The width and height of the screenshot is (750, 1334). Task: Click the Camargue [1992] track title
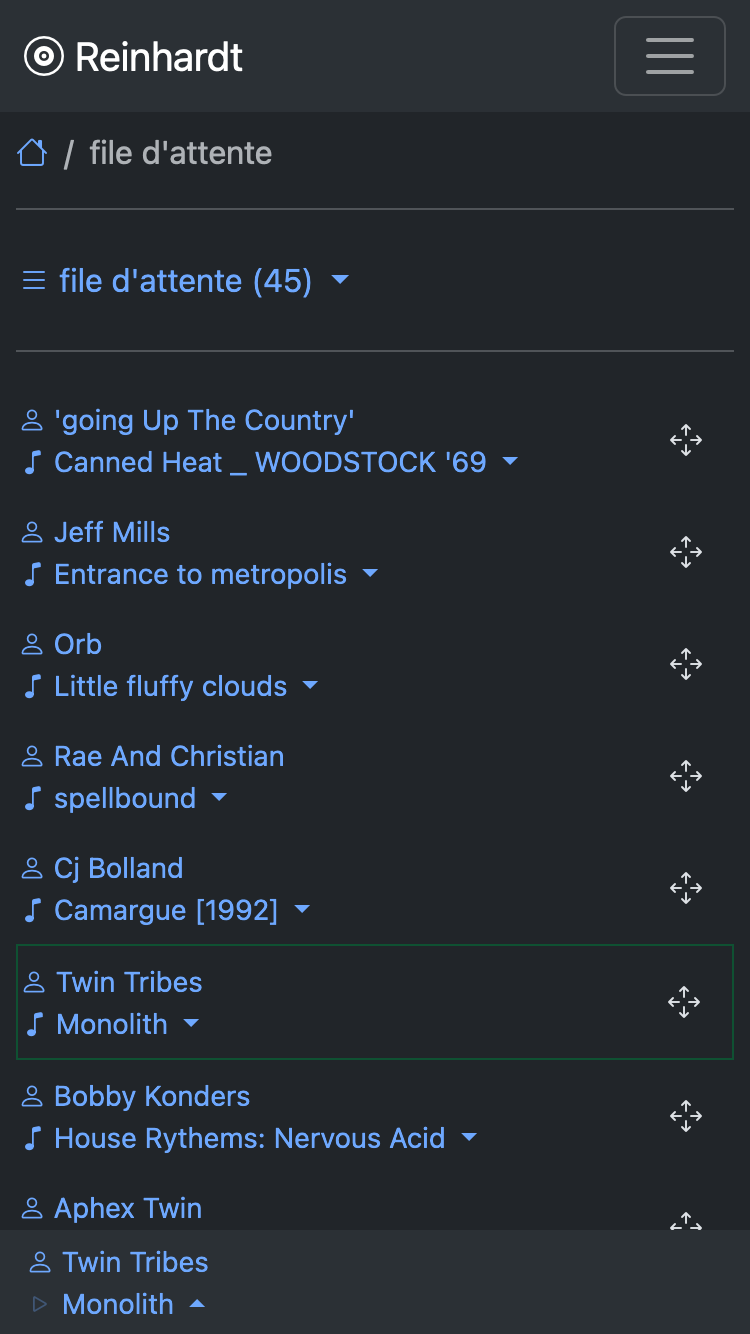[x=166, y=910]
